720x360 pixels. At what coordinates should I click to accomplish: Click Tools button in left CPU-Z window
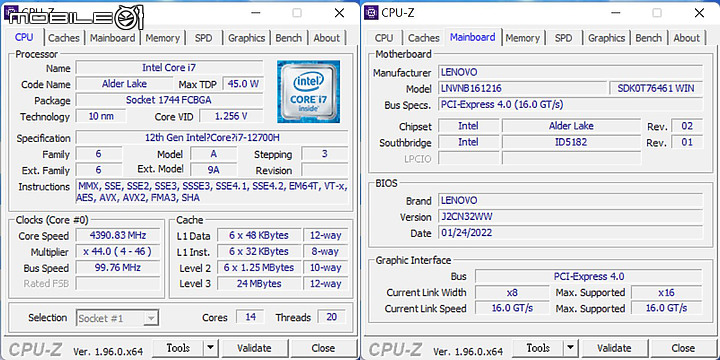pos(178,348)
